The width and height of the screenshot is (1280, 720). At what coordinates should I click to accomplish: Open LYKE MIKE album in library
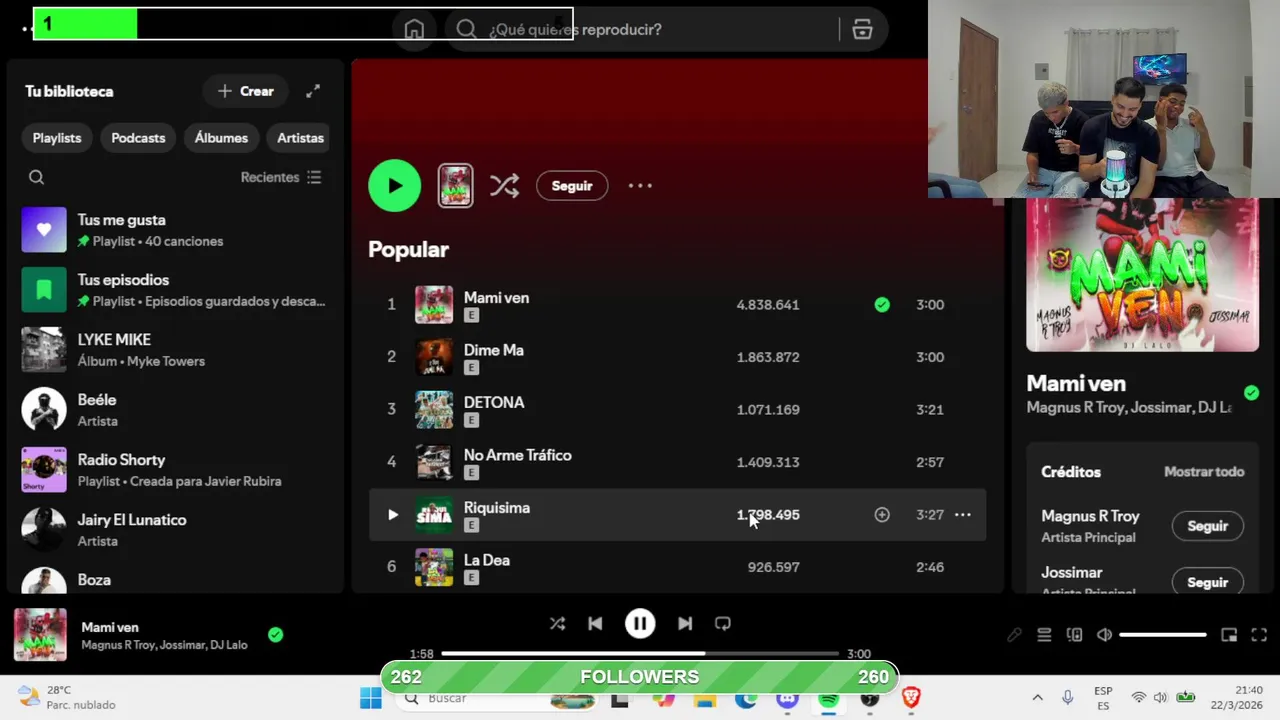(x=176, y=350)
